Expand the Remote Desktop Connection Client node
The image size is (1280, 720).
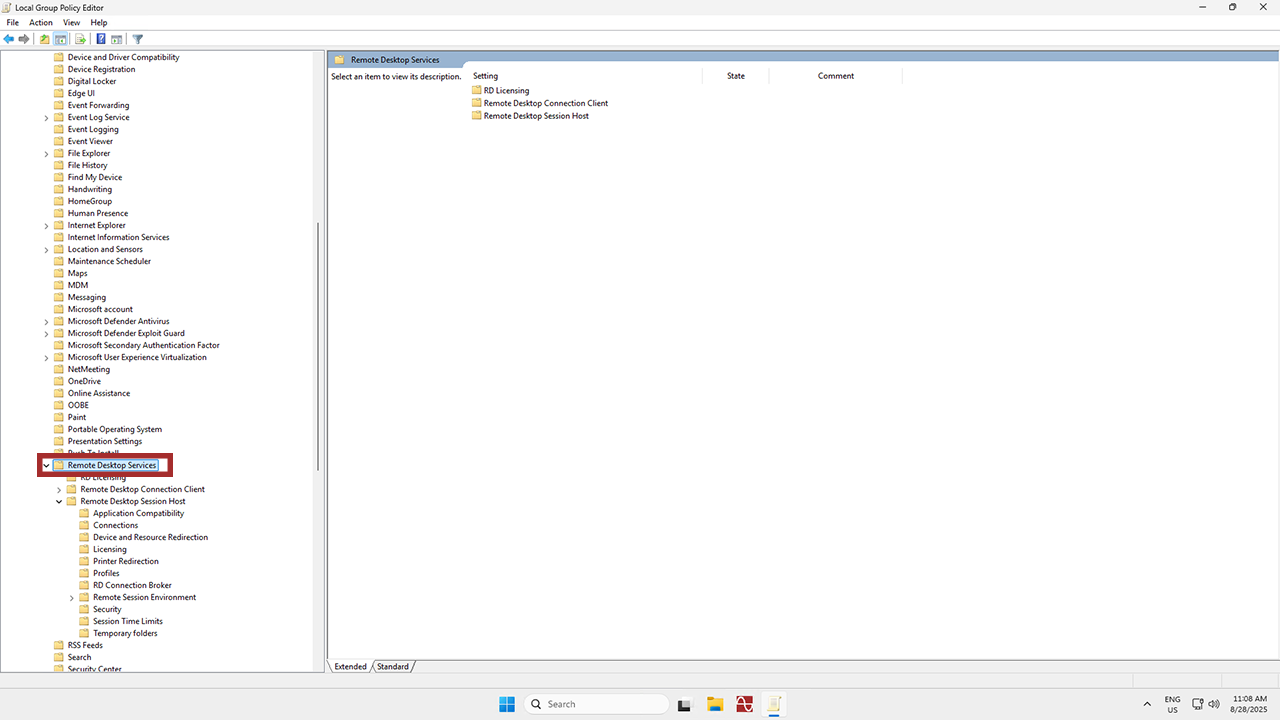coord(59,490)
